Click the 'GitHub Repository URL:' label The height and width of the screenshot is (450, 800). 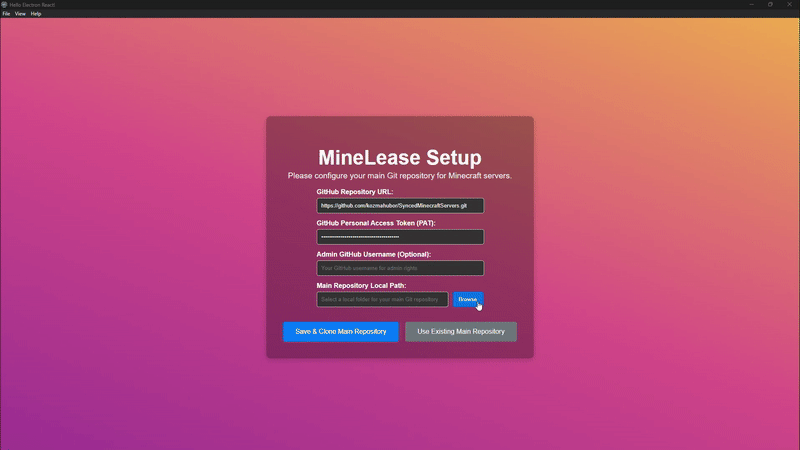click(x=355, y=192)
